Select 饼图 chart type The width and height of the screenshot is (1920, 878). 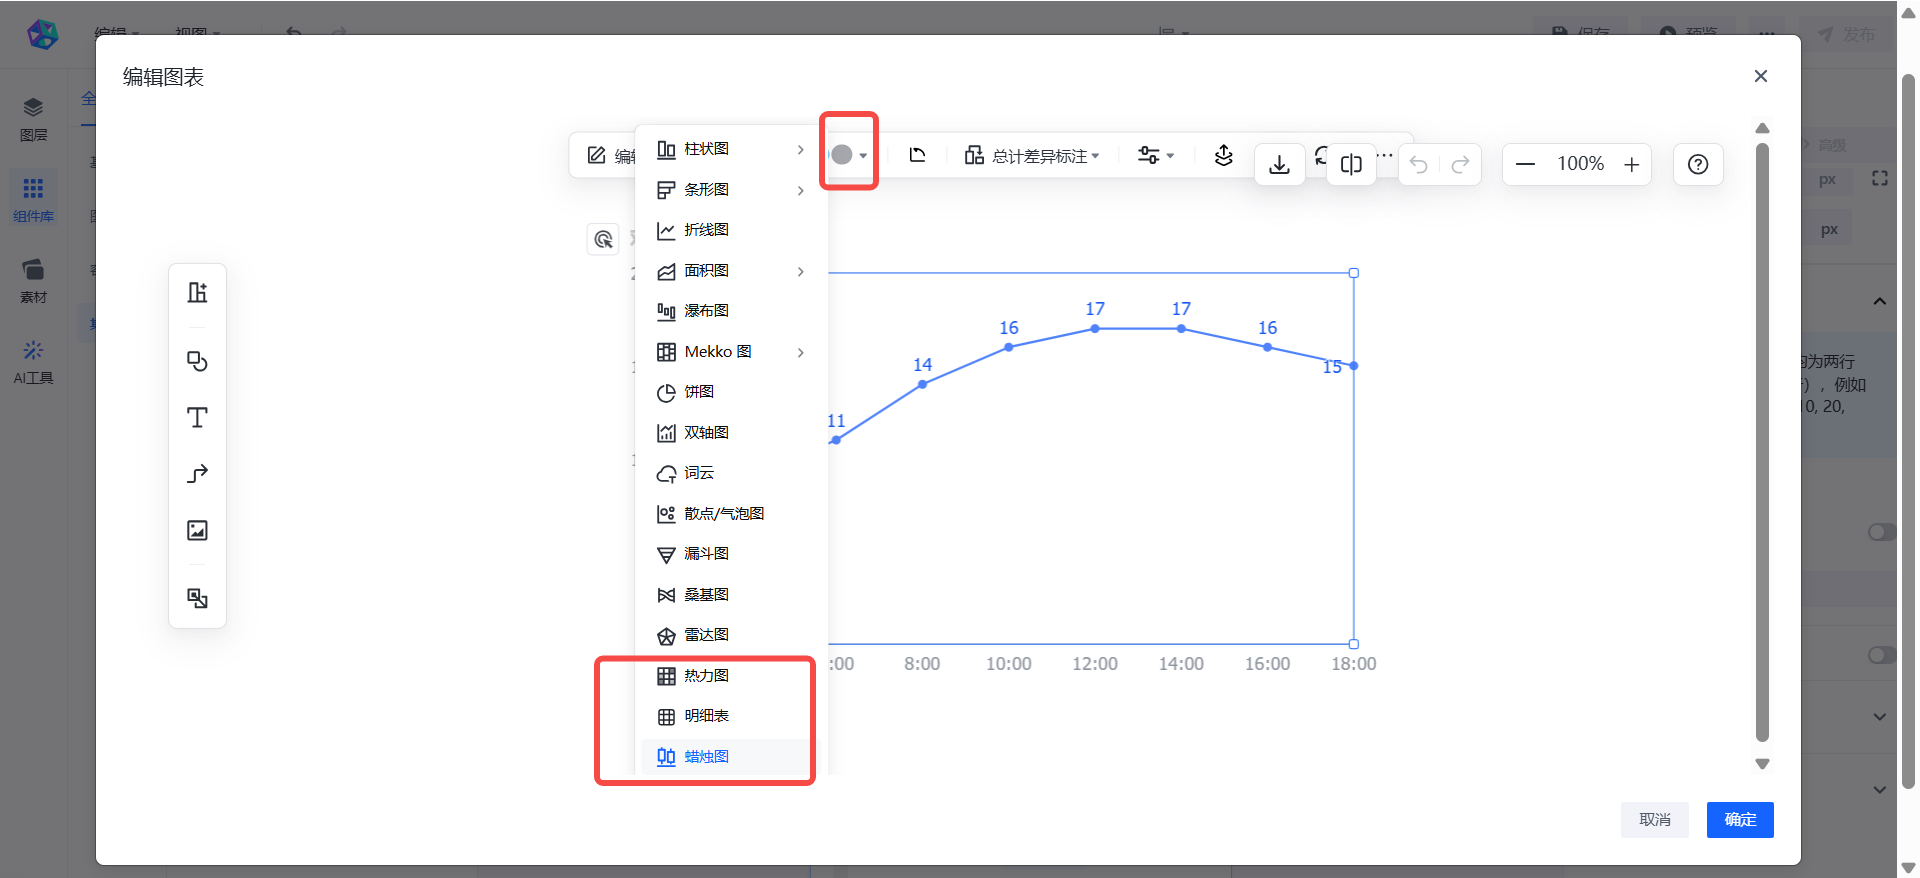point(699,392)
